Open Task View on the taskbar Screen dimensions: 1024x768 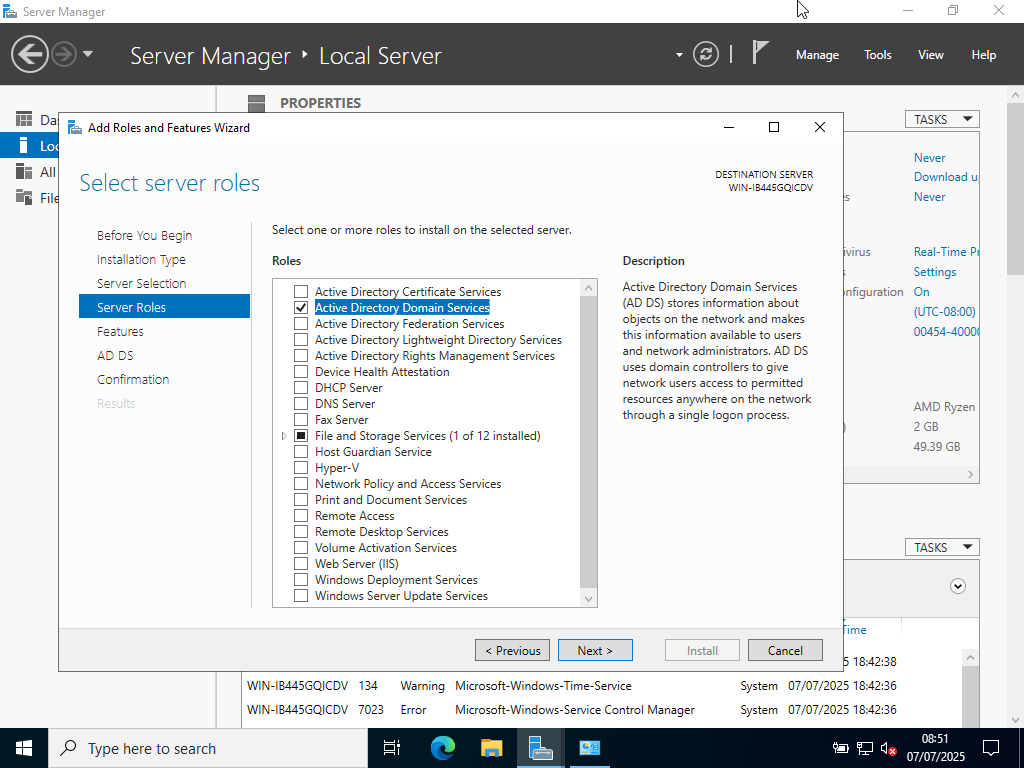391,748
